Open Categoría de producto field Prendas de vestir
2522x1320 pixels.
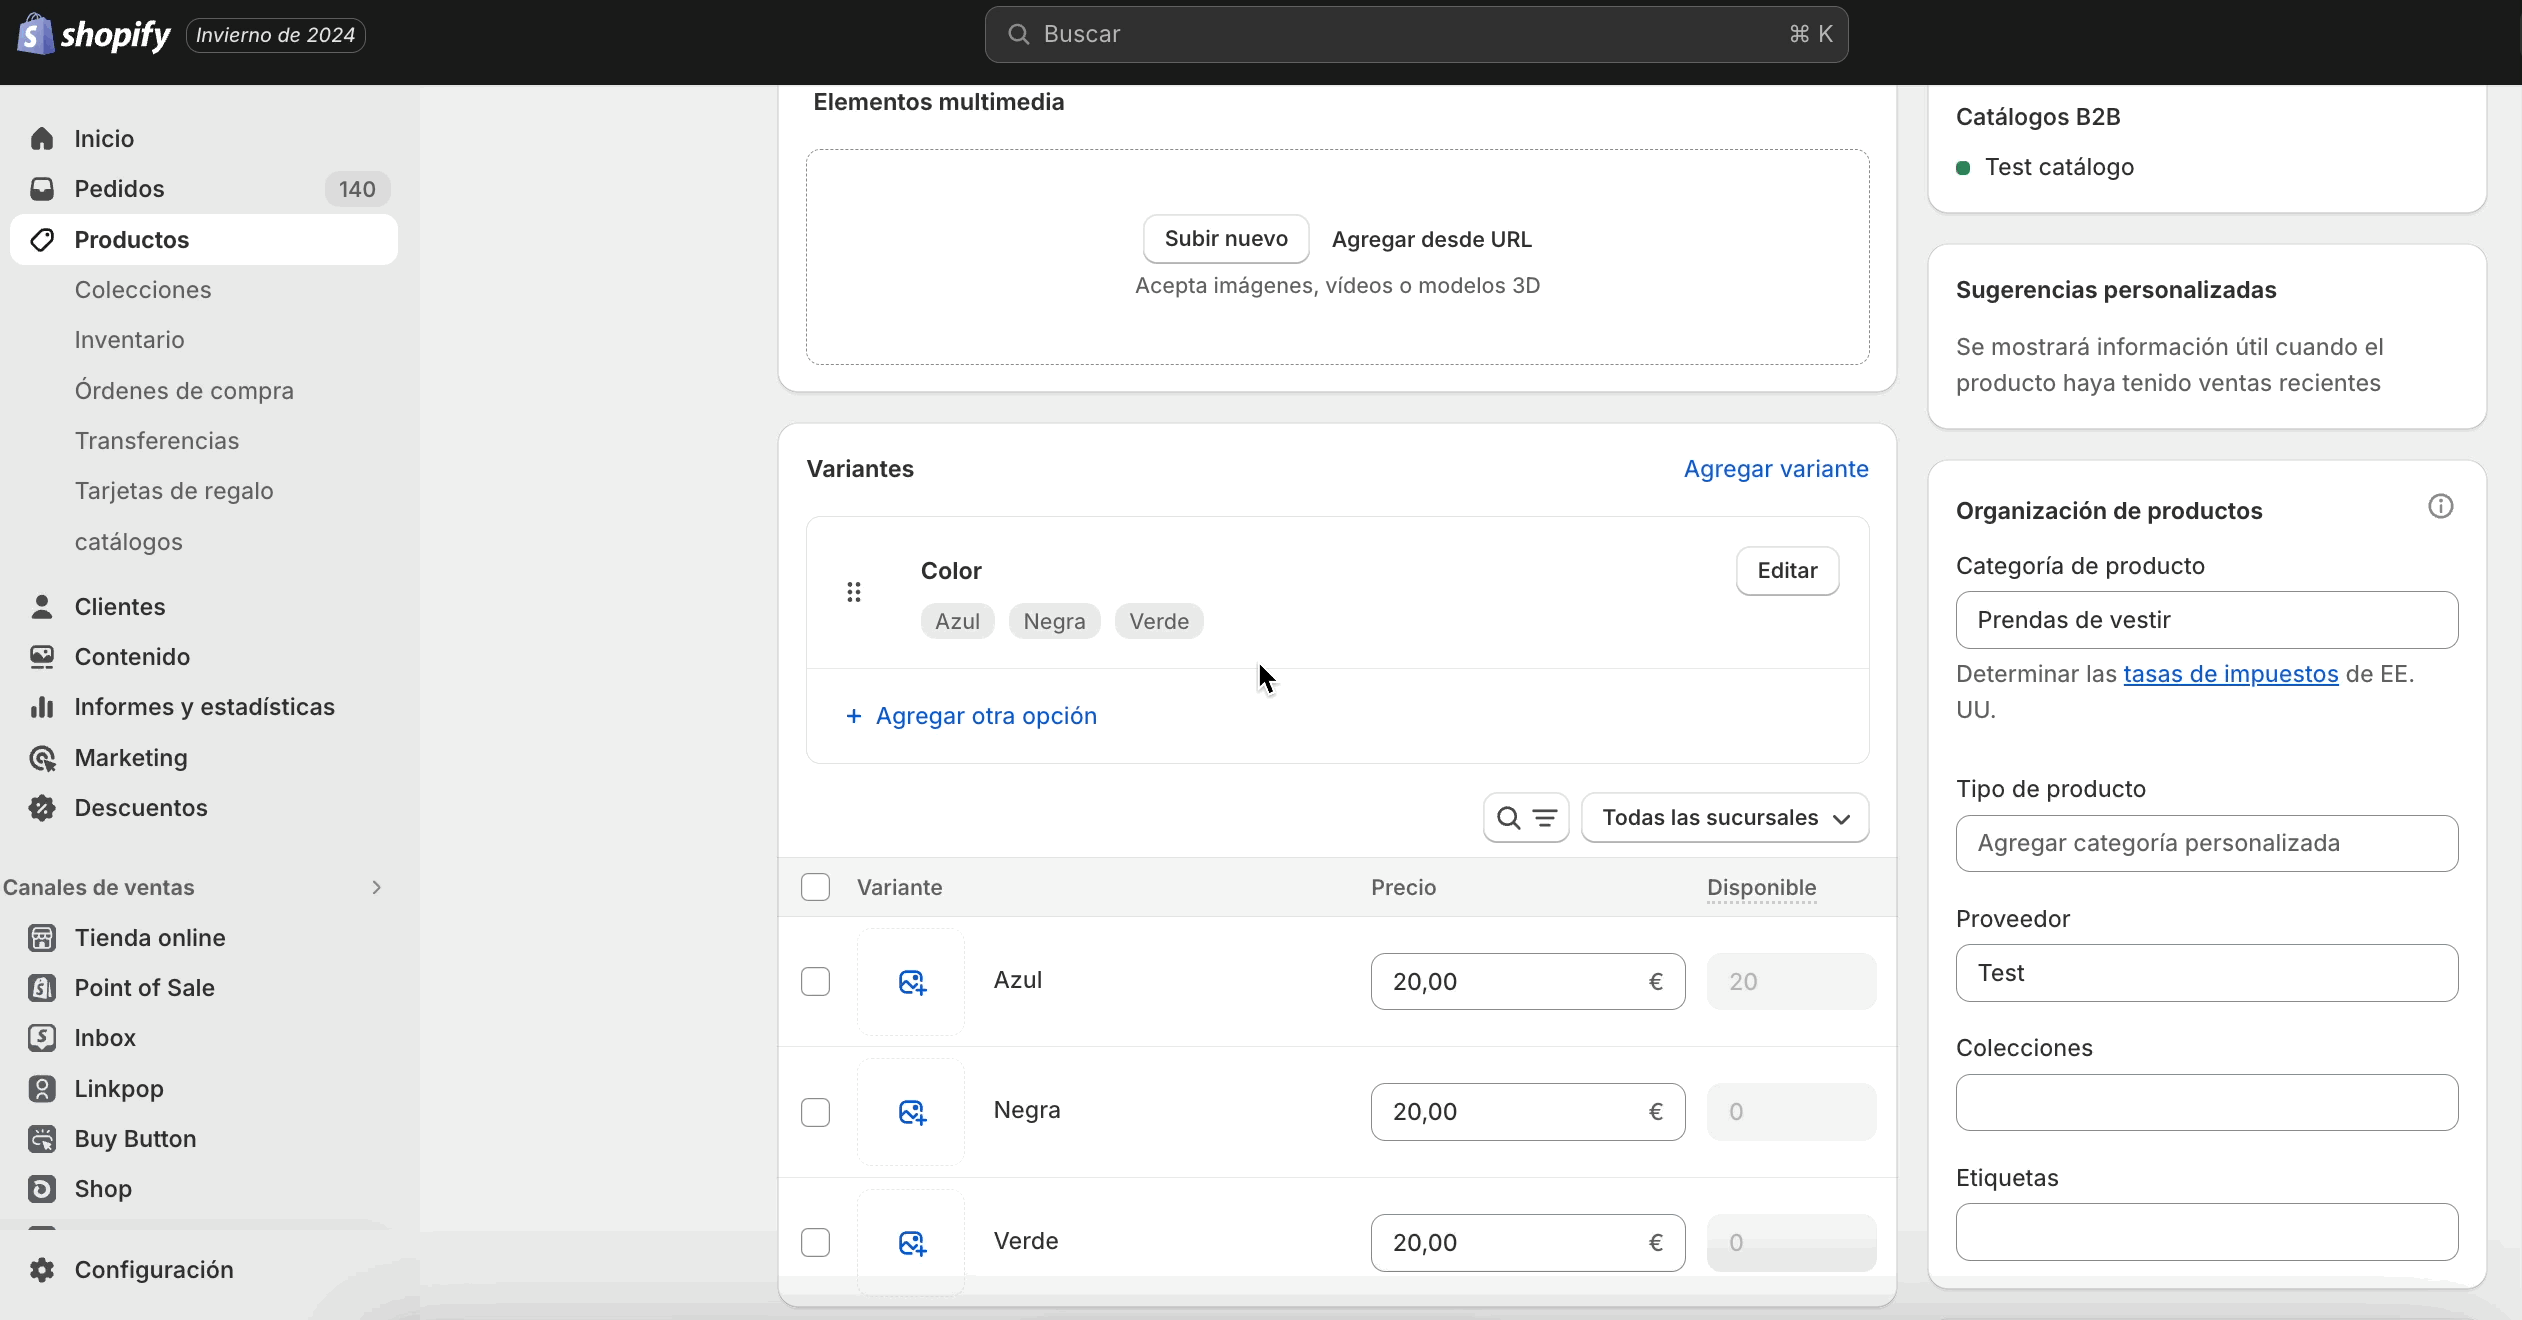coord(2206,620)
